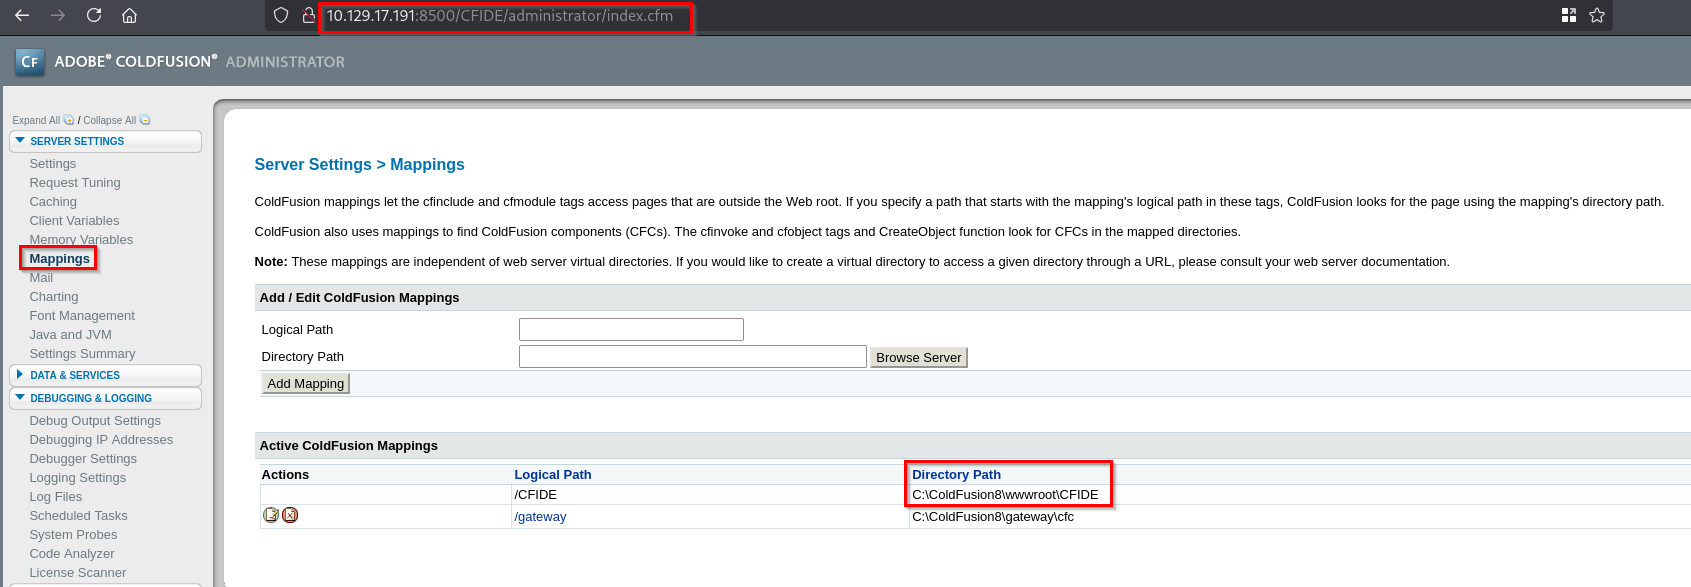Collapse All sidebar sections
1691x587 pixels.
click(x=116, y=120)
